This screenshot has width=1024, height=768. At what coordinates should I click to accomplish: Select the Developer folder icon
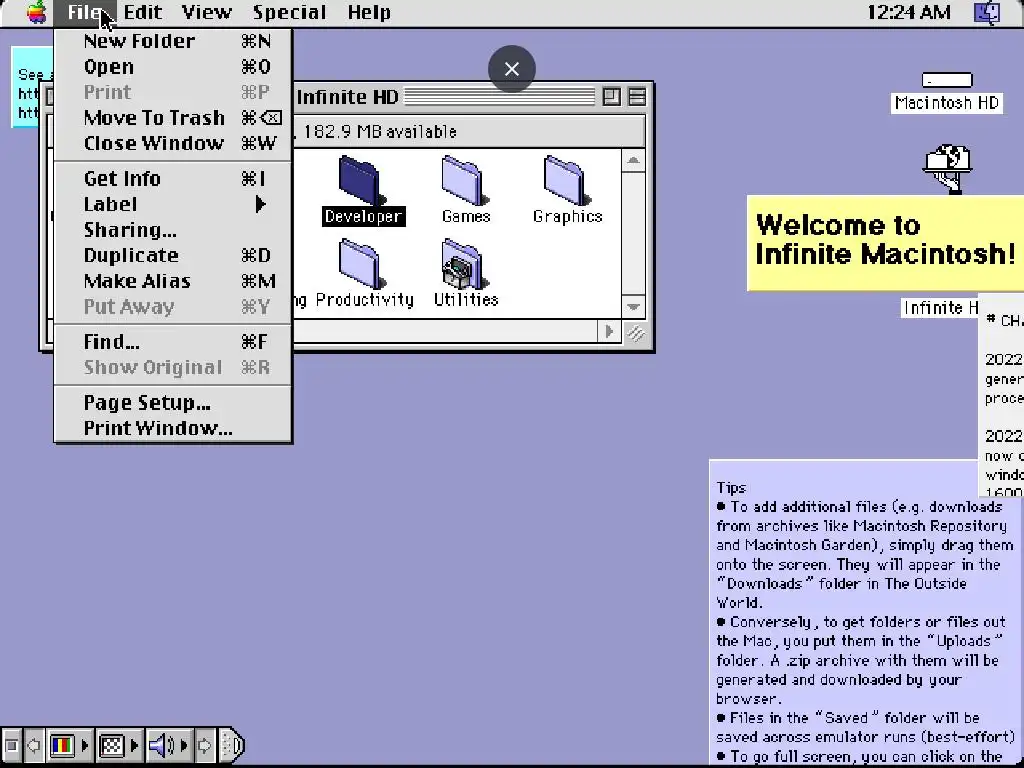(x=360, y=180)
